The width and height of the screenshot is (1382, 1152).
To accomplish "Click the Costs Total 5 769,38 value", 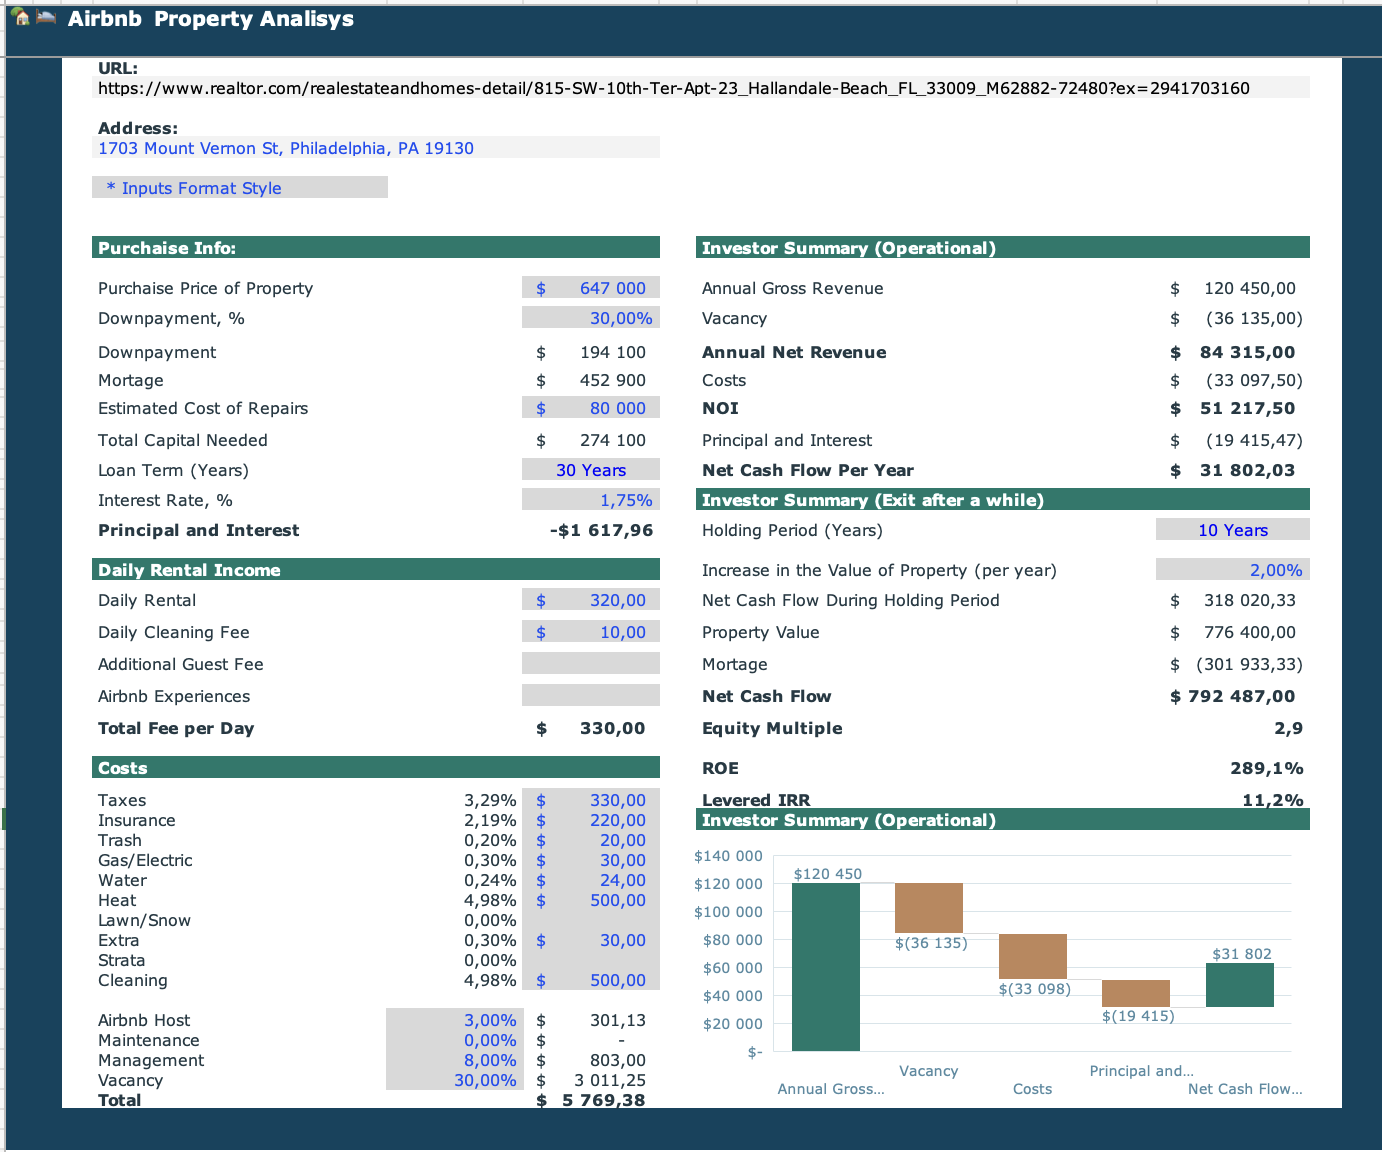I will pyautogui.click(x=591, y=1100).
